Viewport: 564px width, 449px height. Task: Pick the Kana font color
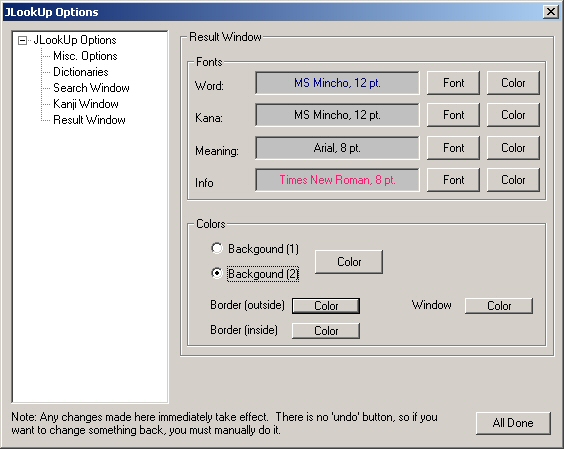pyautogui.click(x=513, y=115)
